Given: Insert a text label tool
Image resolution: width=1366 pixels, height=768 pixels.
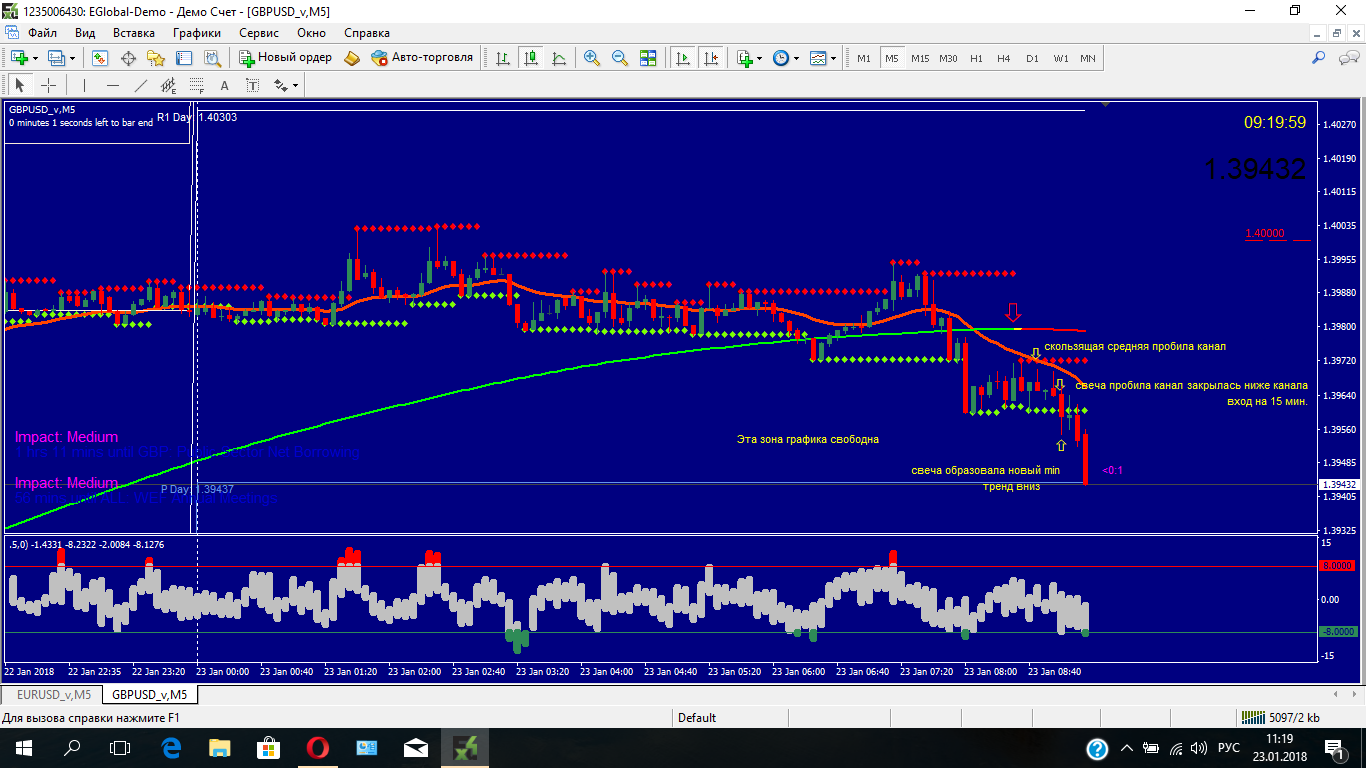Looking at the screenshot, I should pos(224,85).
